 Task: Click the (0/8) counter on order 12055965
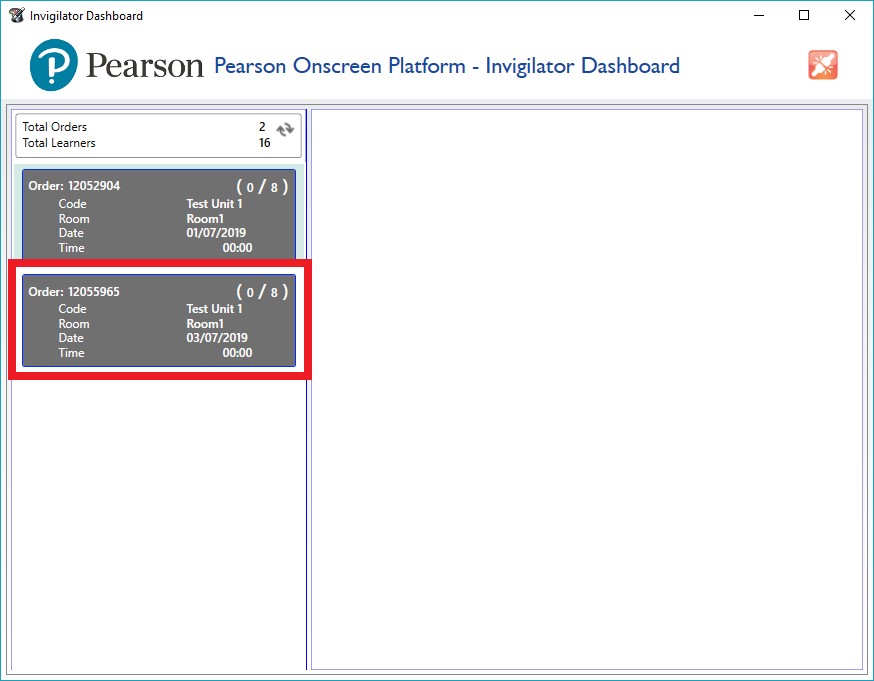coord(262,291)
